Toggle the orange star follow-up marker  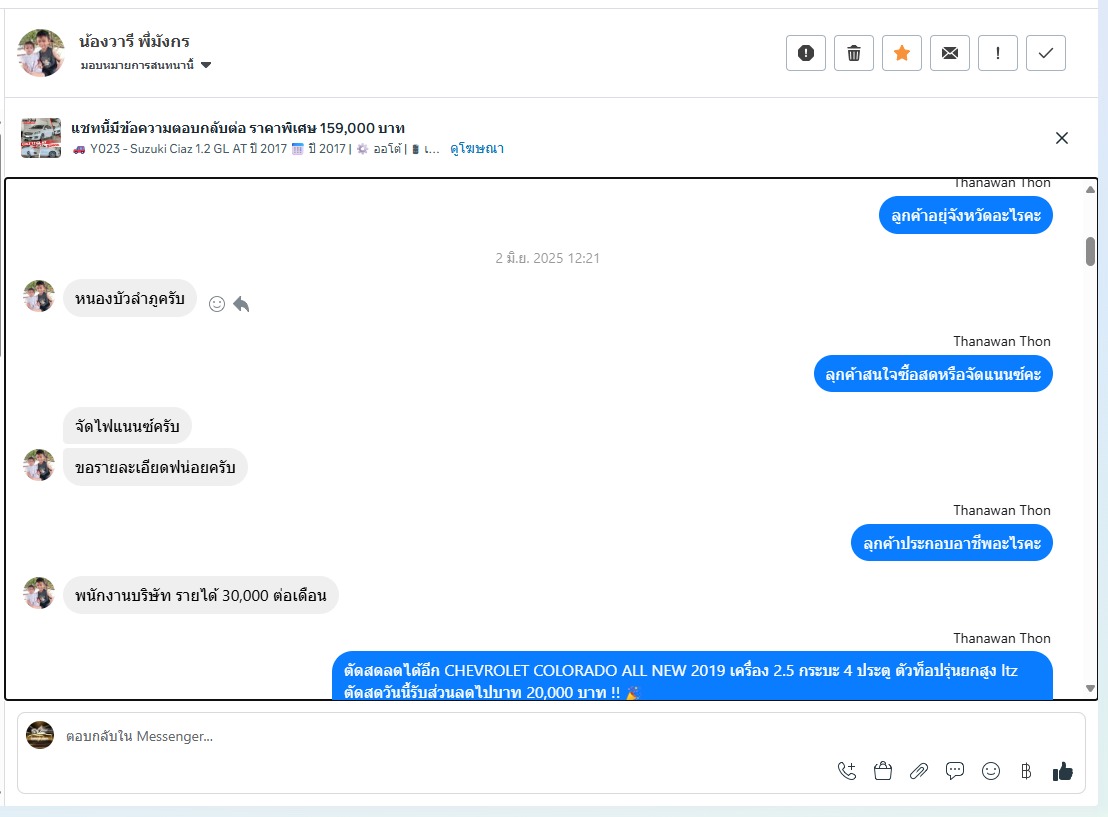point(902,53)
